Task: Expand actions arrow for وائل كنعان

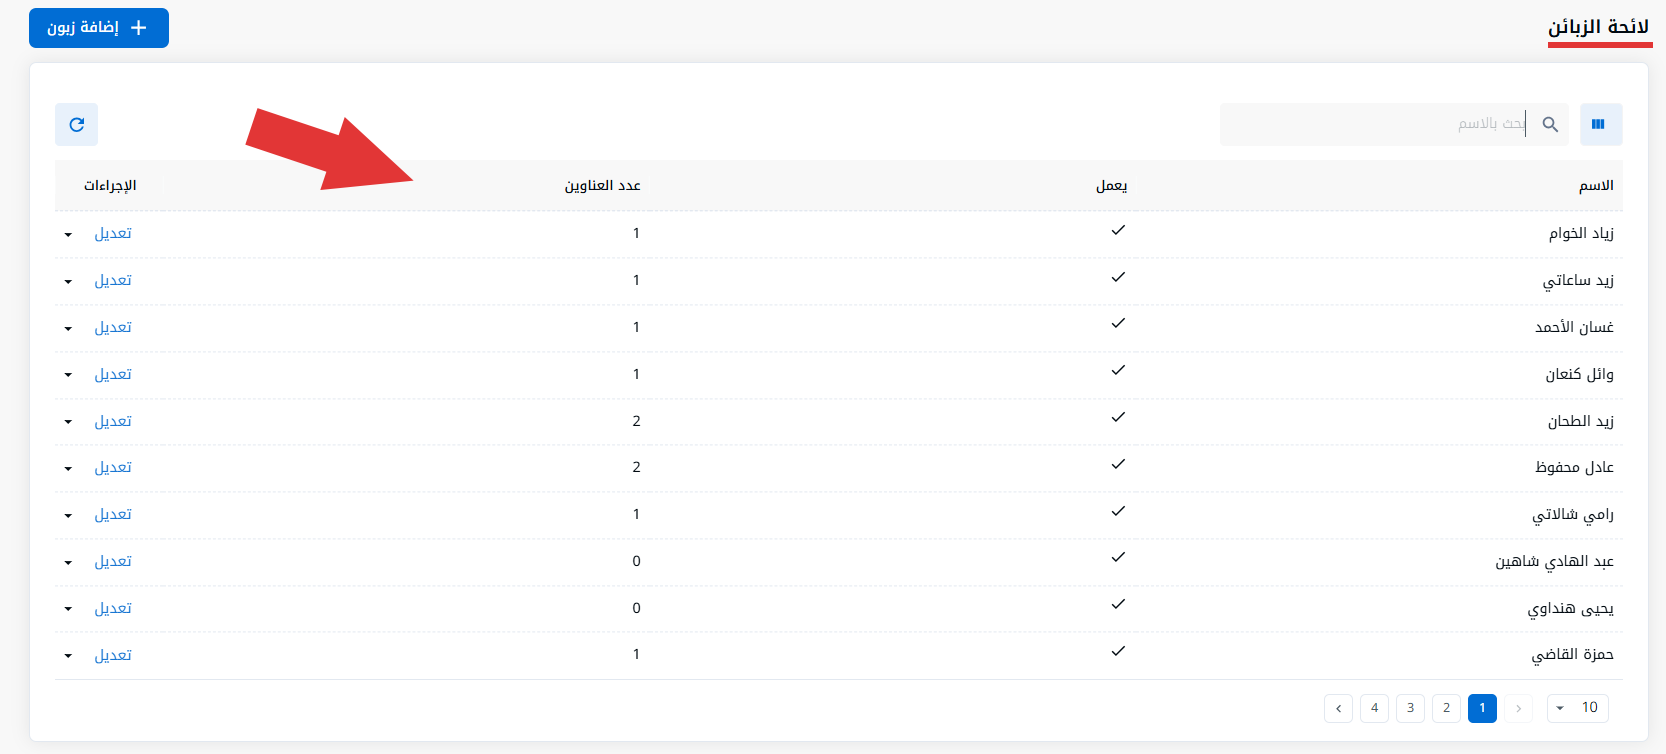Action: [x=68, y=375]
